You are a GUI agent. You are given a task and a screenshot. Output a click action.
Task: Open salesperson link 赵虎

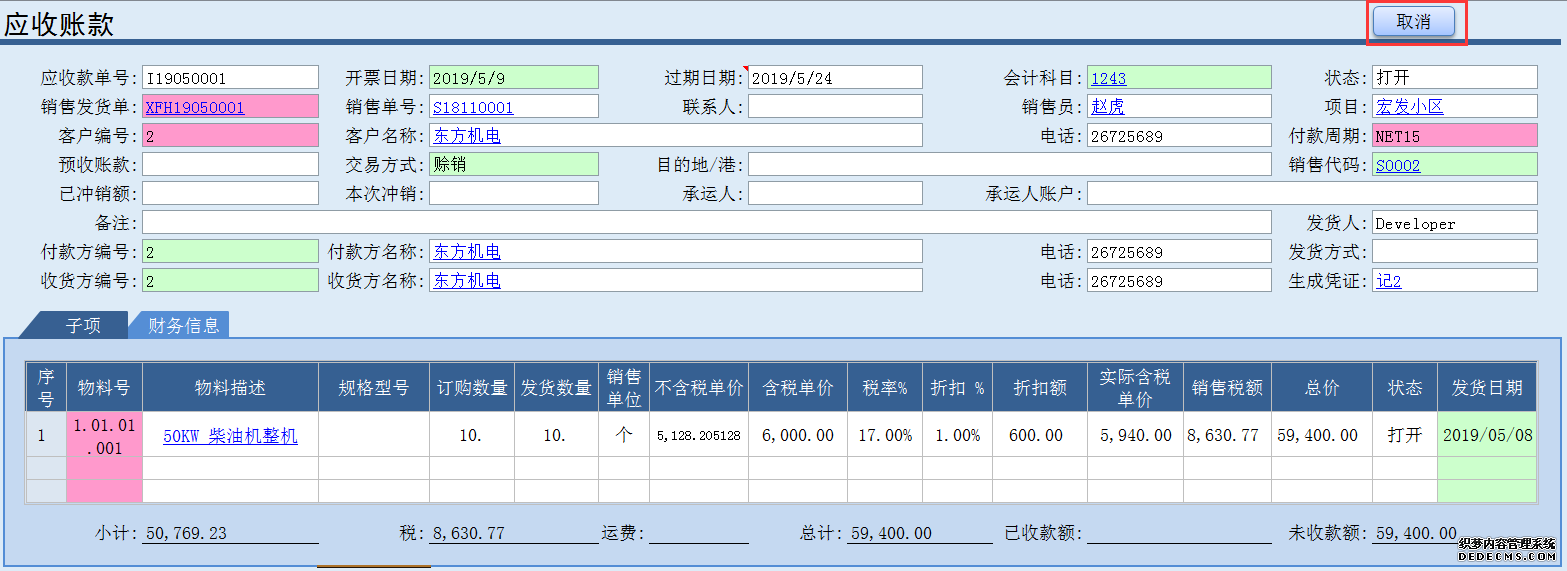pyautogui.click(x=1107, y=107)
